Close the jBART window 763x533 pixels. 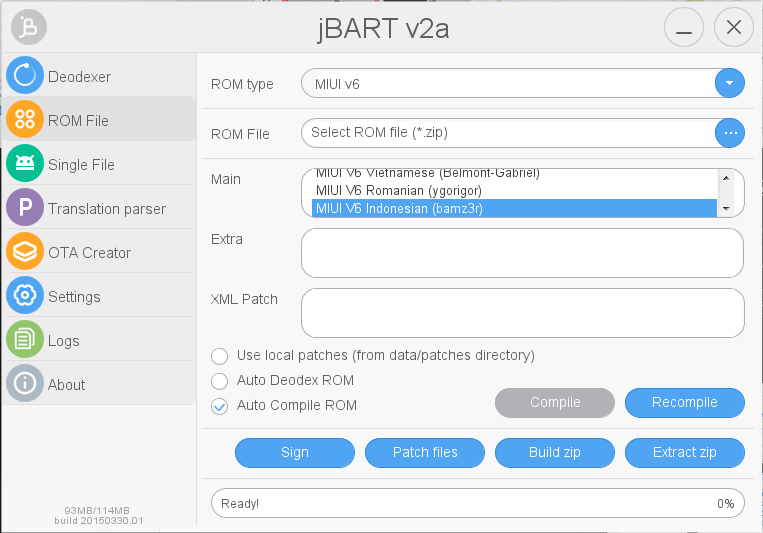point(734,27)
